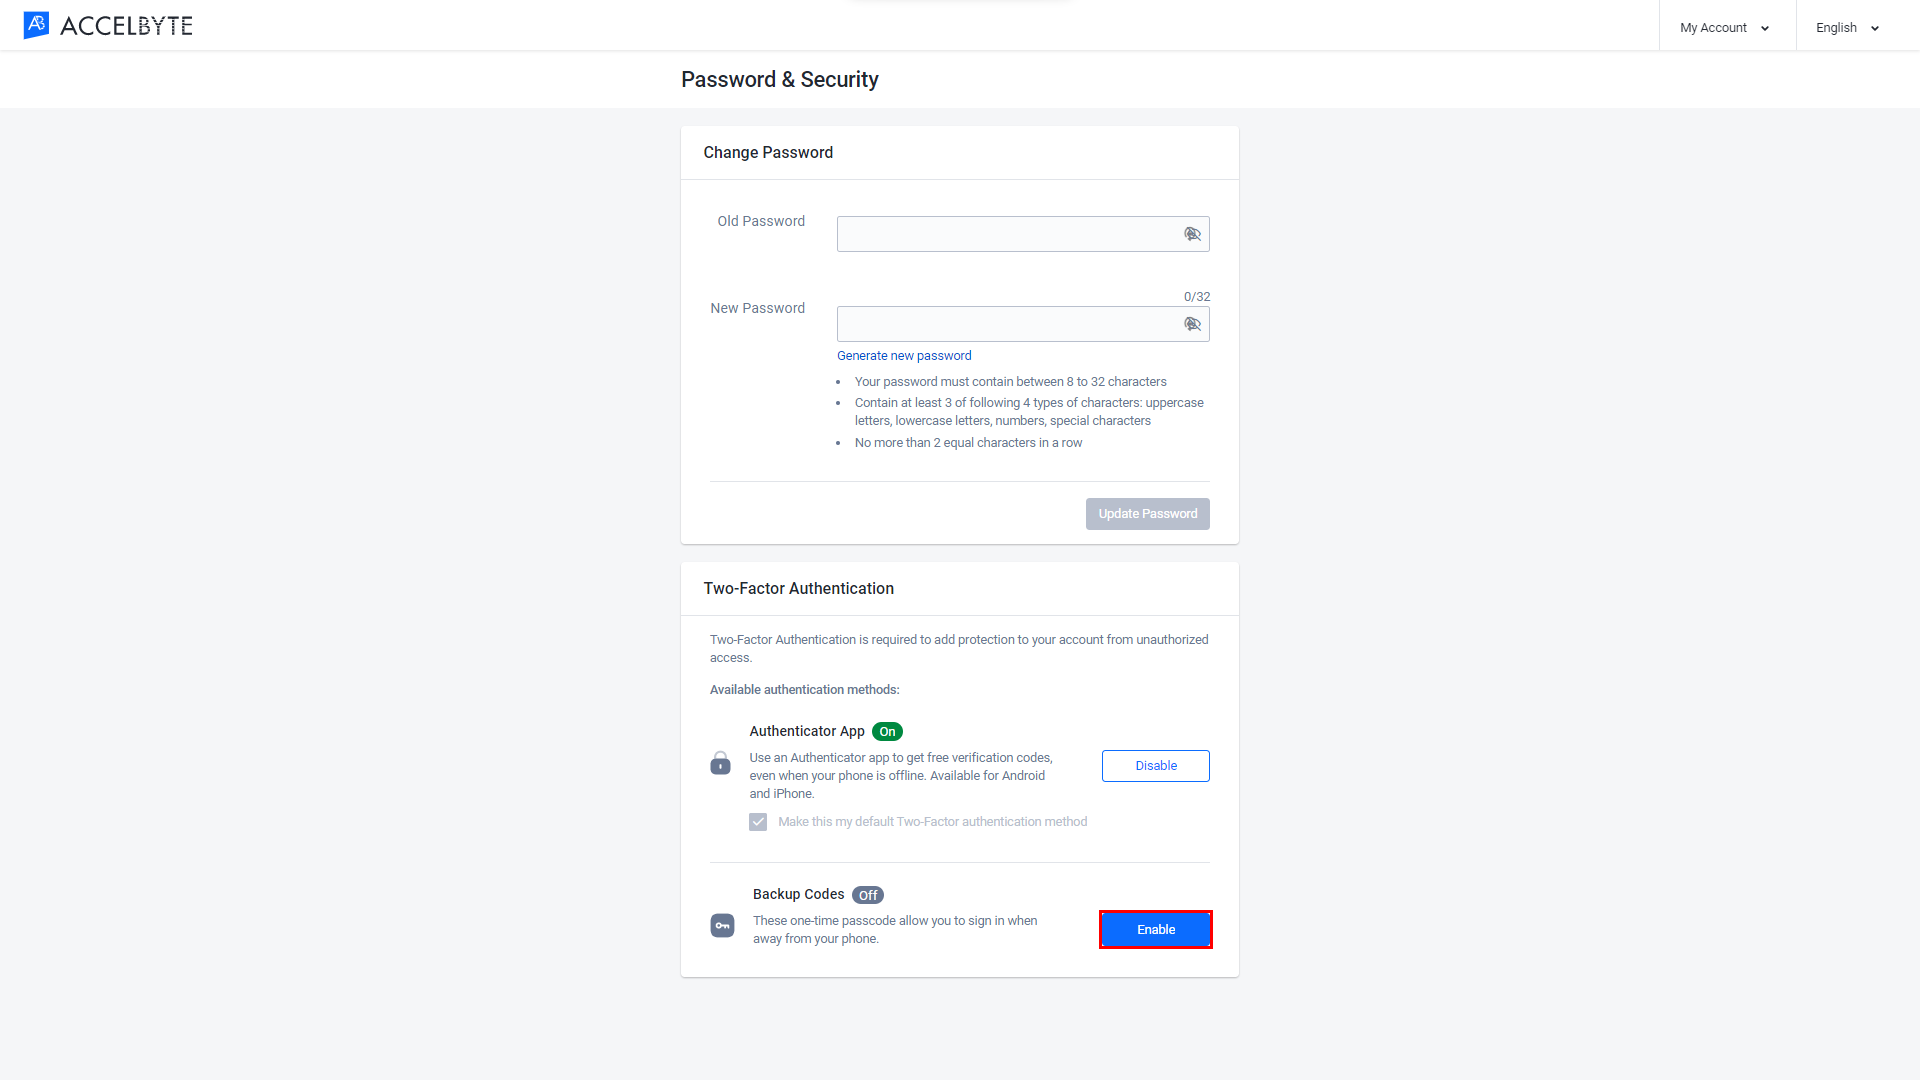Select the Password & Security page title
Viewport: 1920px width, 1080px height.
(779, 79)
